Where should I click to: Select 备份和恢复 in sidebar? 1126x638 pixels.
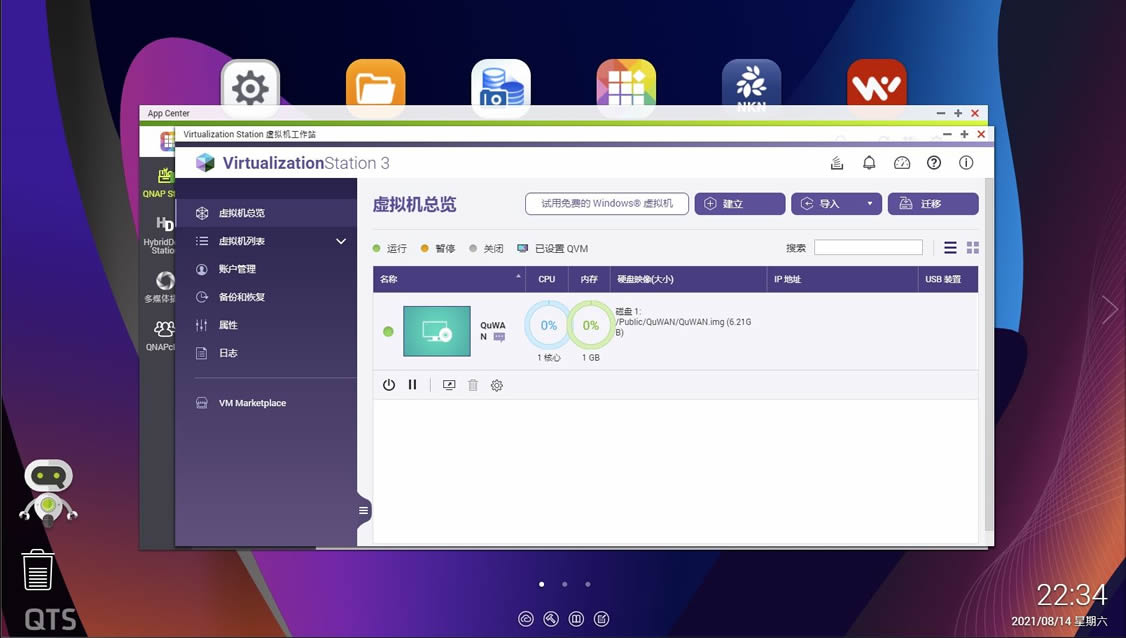point(266,297)
